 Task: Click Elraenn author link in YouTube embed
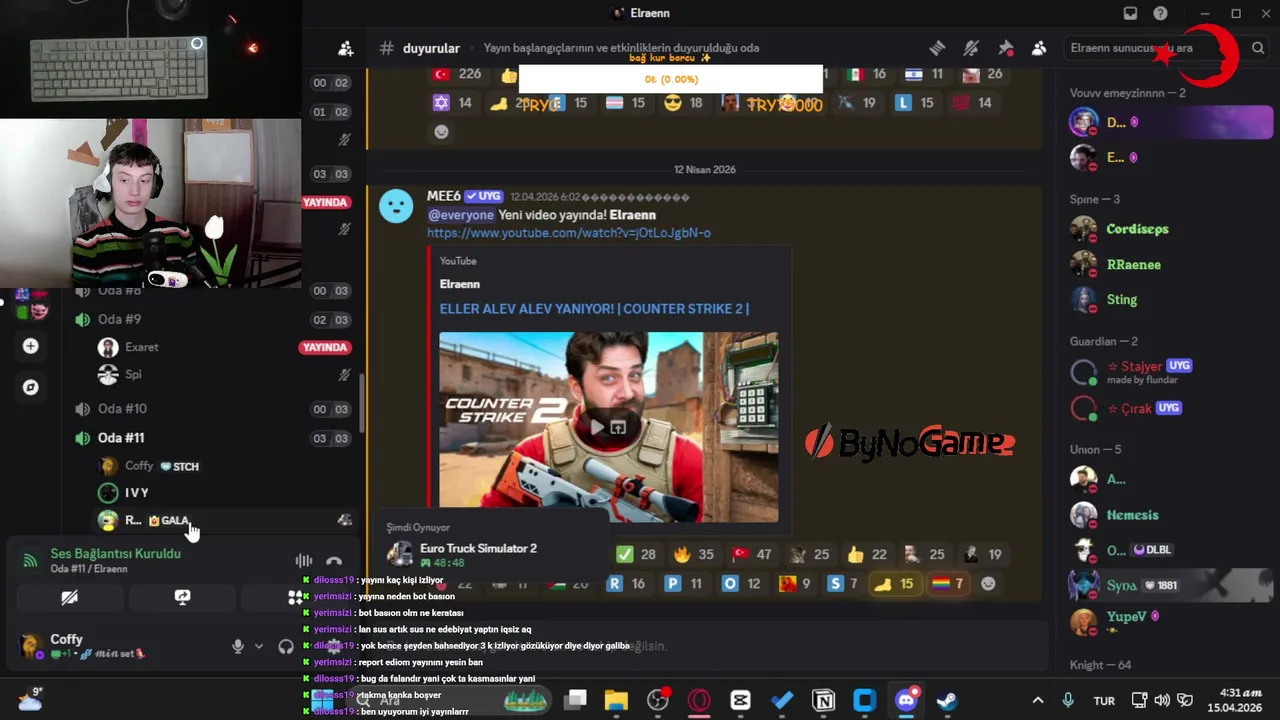[460, 284]
